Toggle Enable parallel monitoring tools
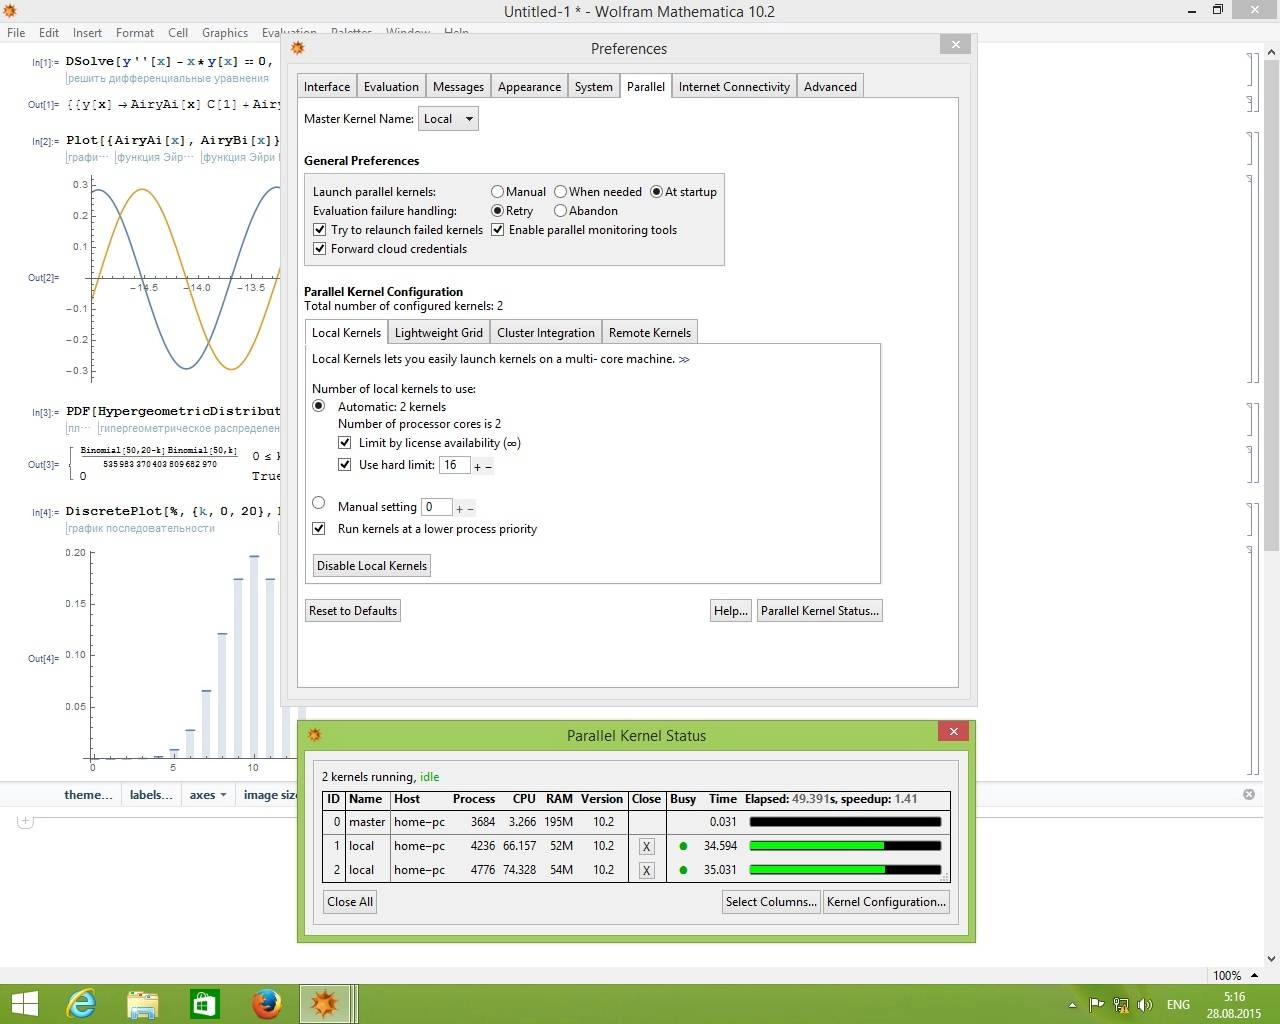 [x=497, y=230]
